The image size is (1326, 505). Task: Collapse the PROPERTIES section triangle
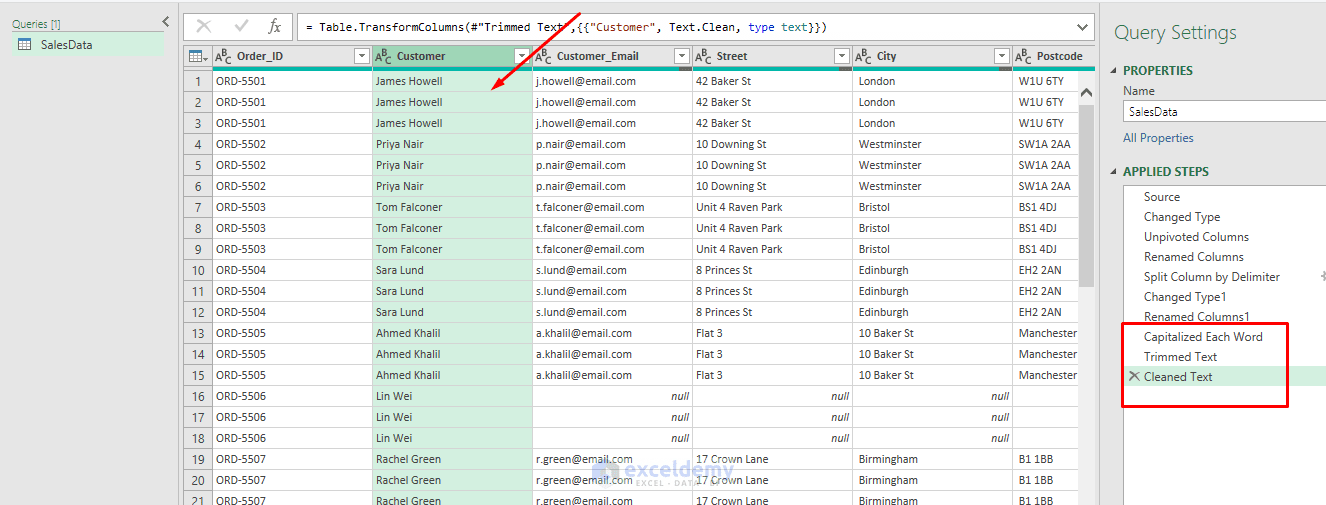pos(1115,71)
